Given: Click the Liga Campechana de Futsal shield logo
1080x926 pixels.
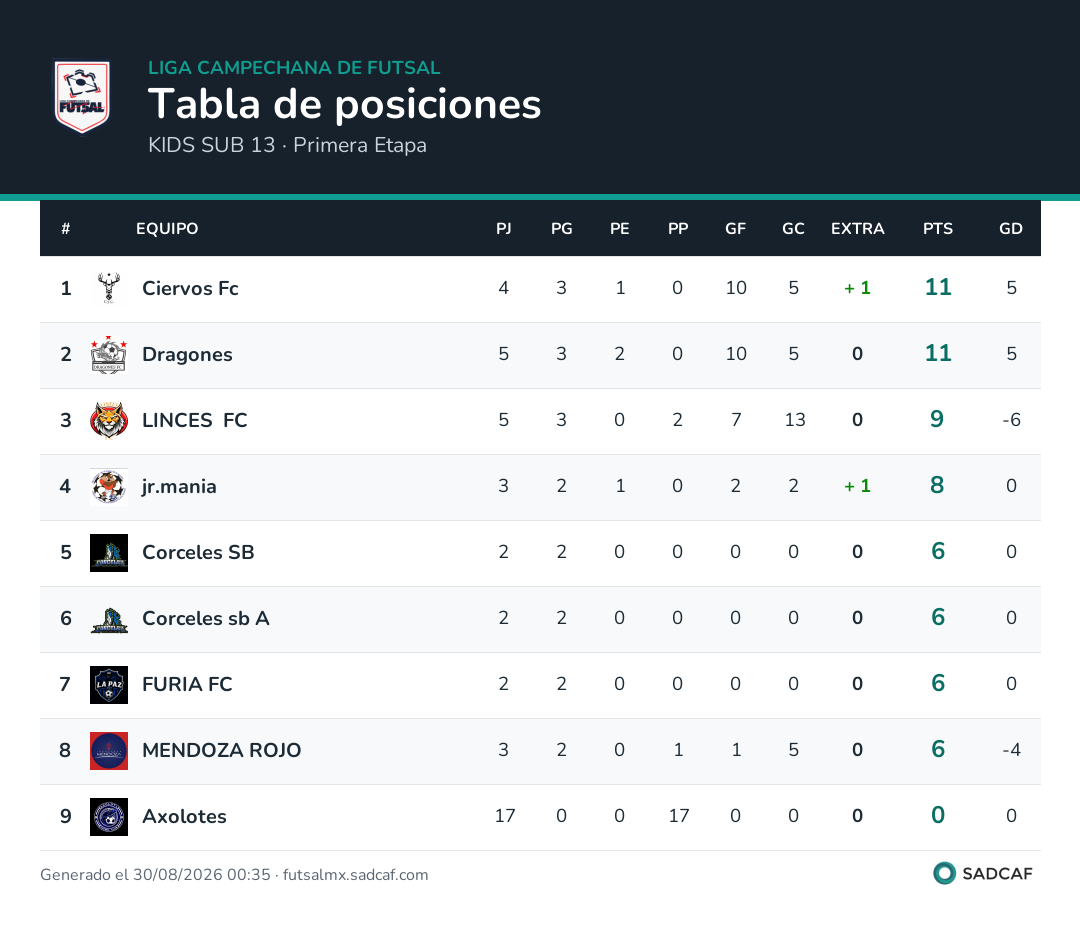Looking at the screenshot, I should tap(82, 96).
